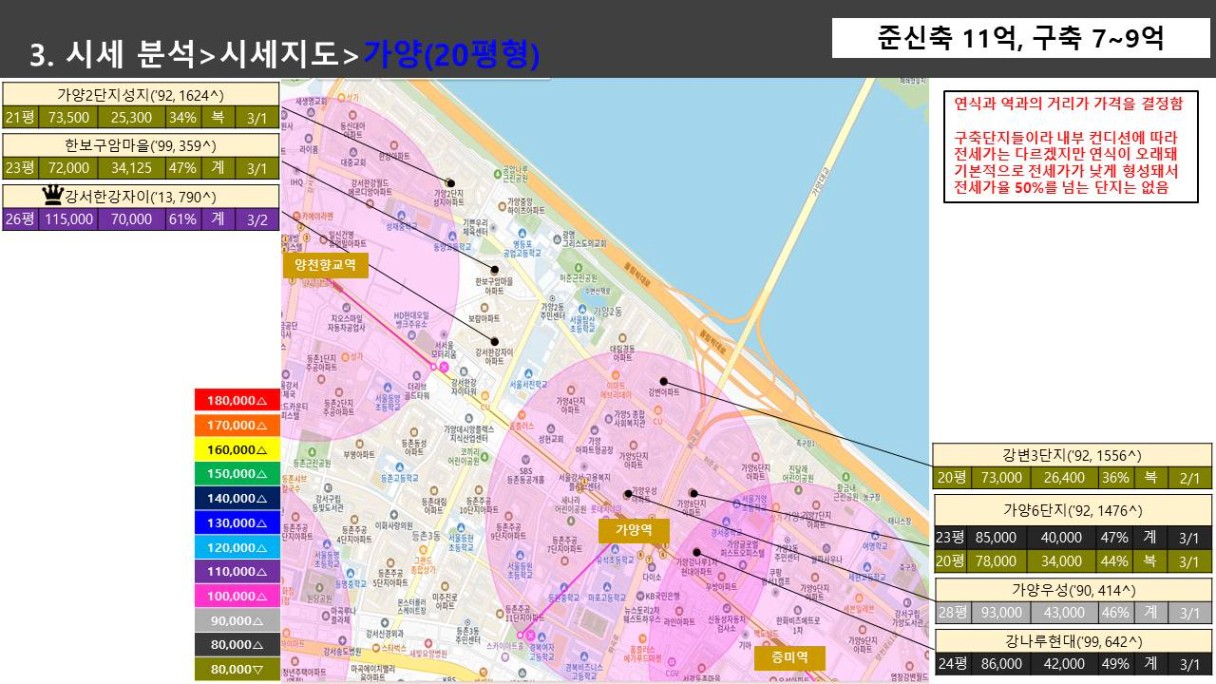Viewport: 1216px width, 684px height.
Task: Click the 준신축 11억, 구축 7~9억 summary box
Action: [x=1021, y=39]
